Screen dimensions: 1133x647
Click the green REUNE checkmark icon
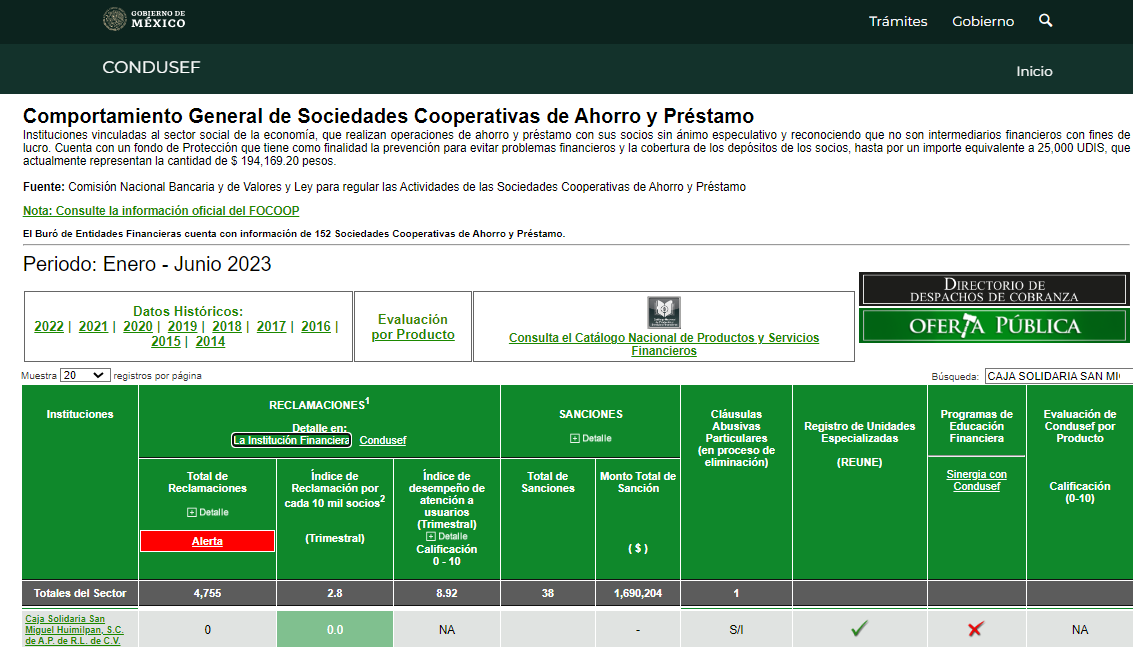[859, 629]
